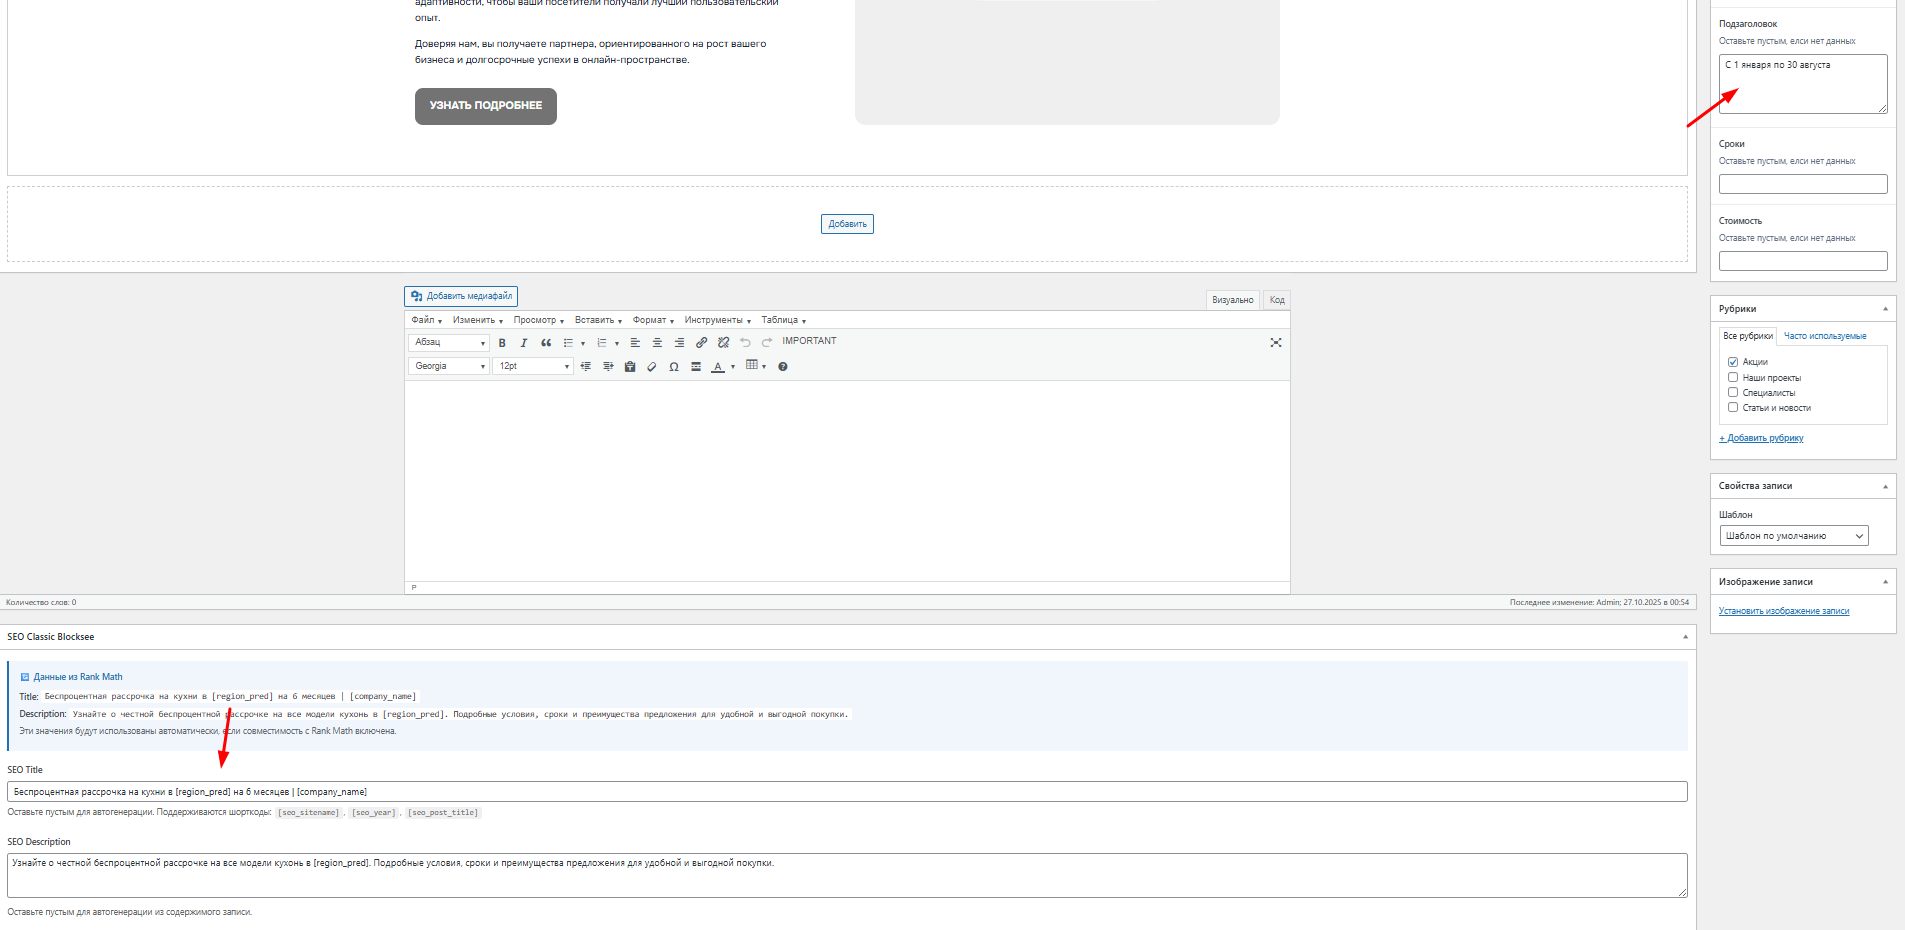Enter distraction-free fullscreen mode icon
1905x930 pixels.
pos(1276,343)
